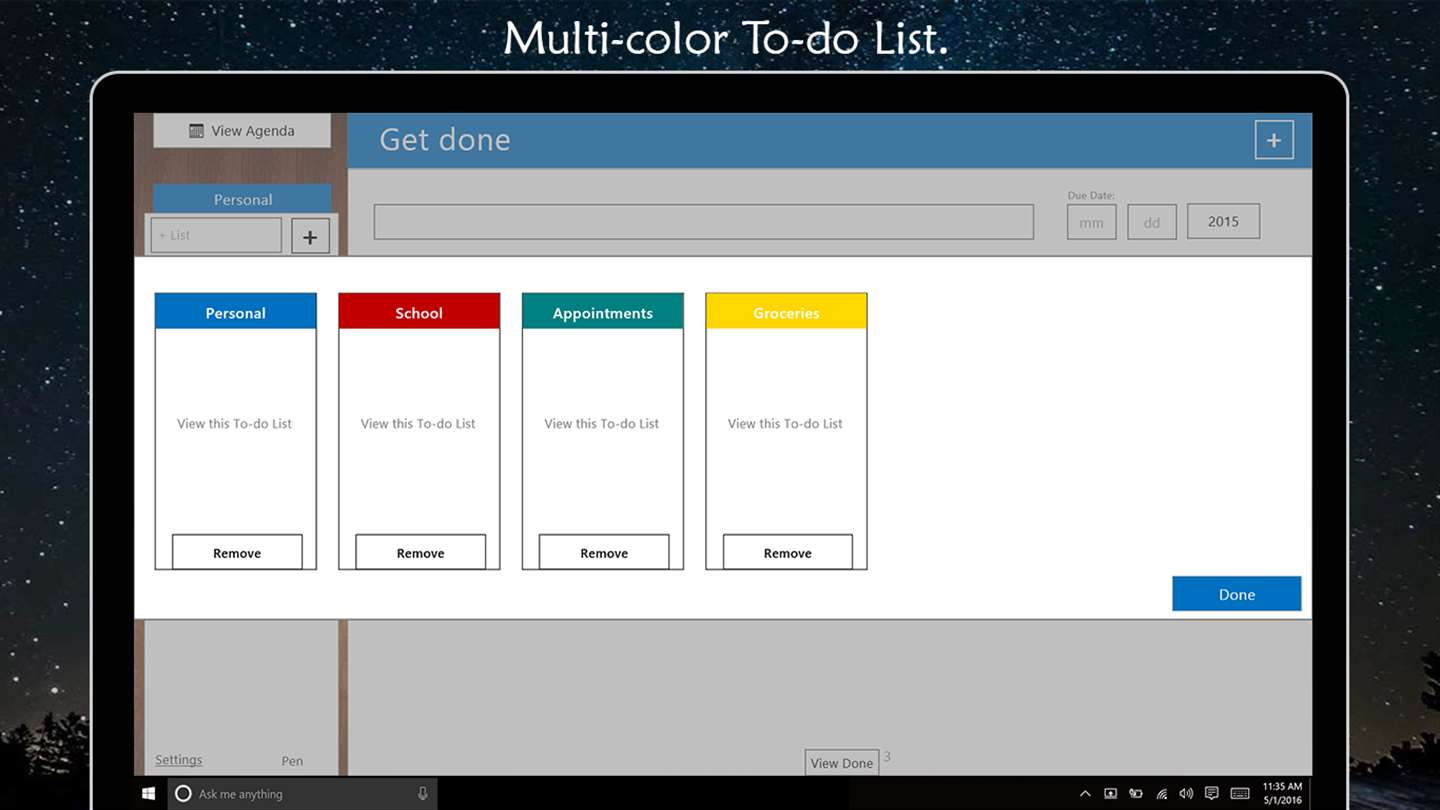Screen dimensions: 1440x810
Task: Remove the School to-do list
Action: (x=421, y=552)
